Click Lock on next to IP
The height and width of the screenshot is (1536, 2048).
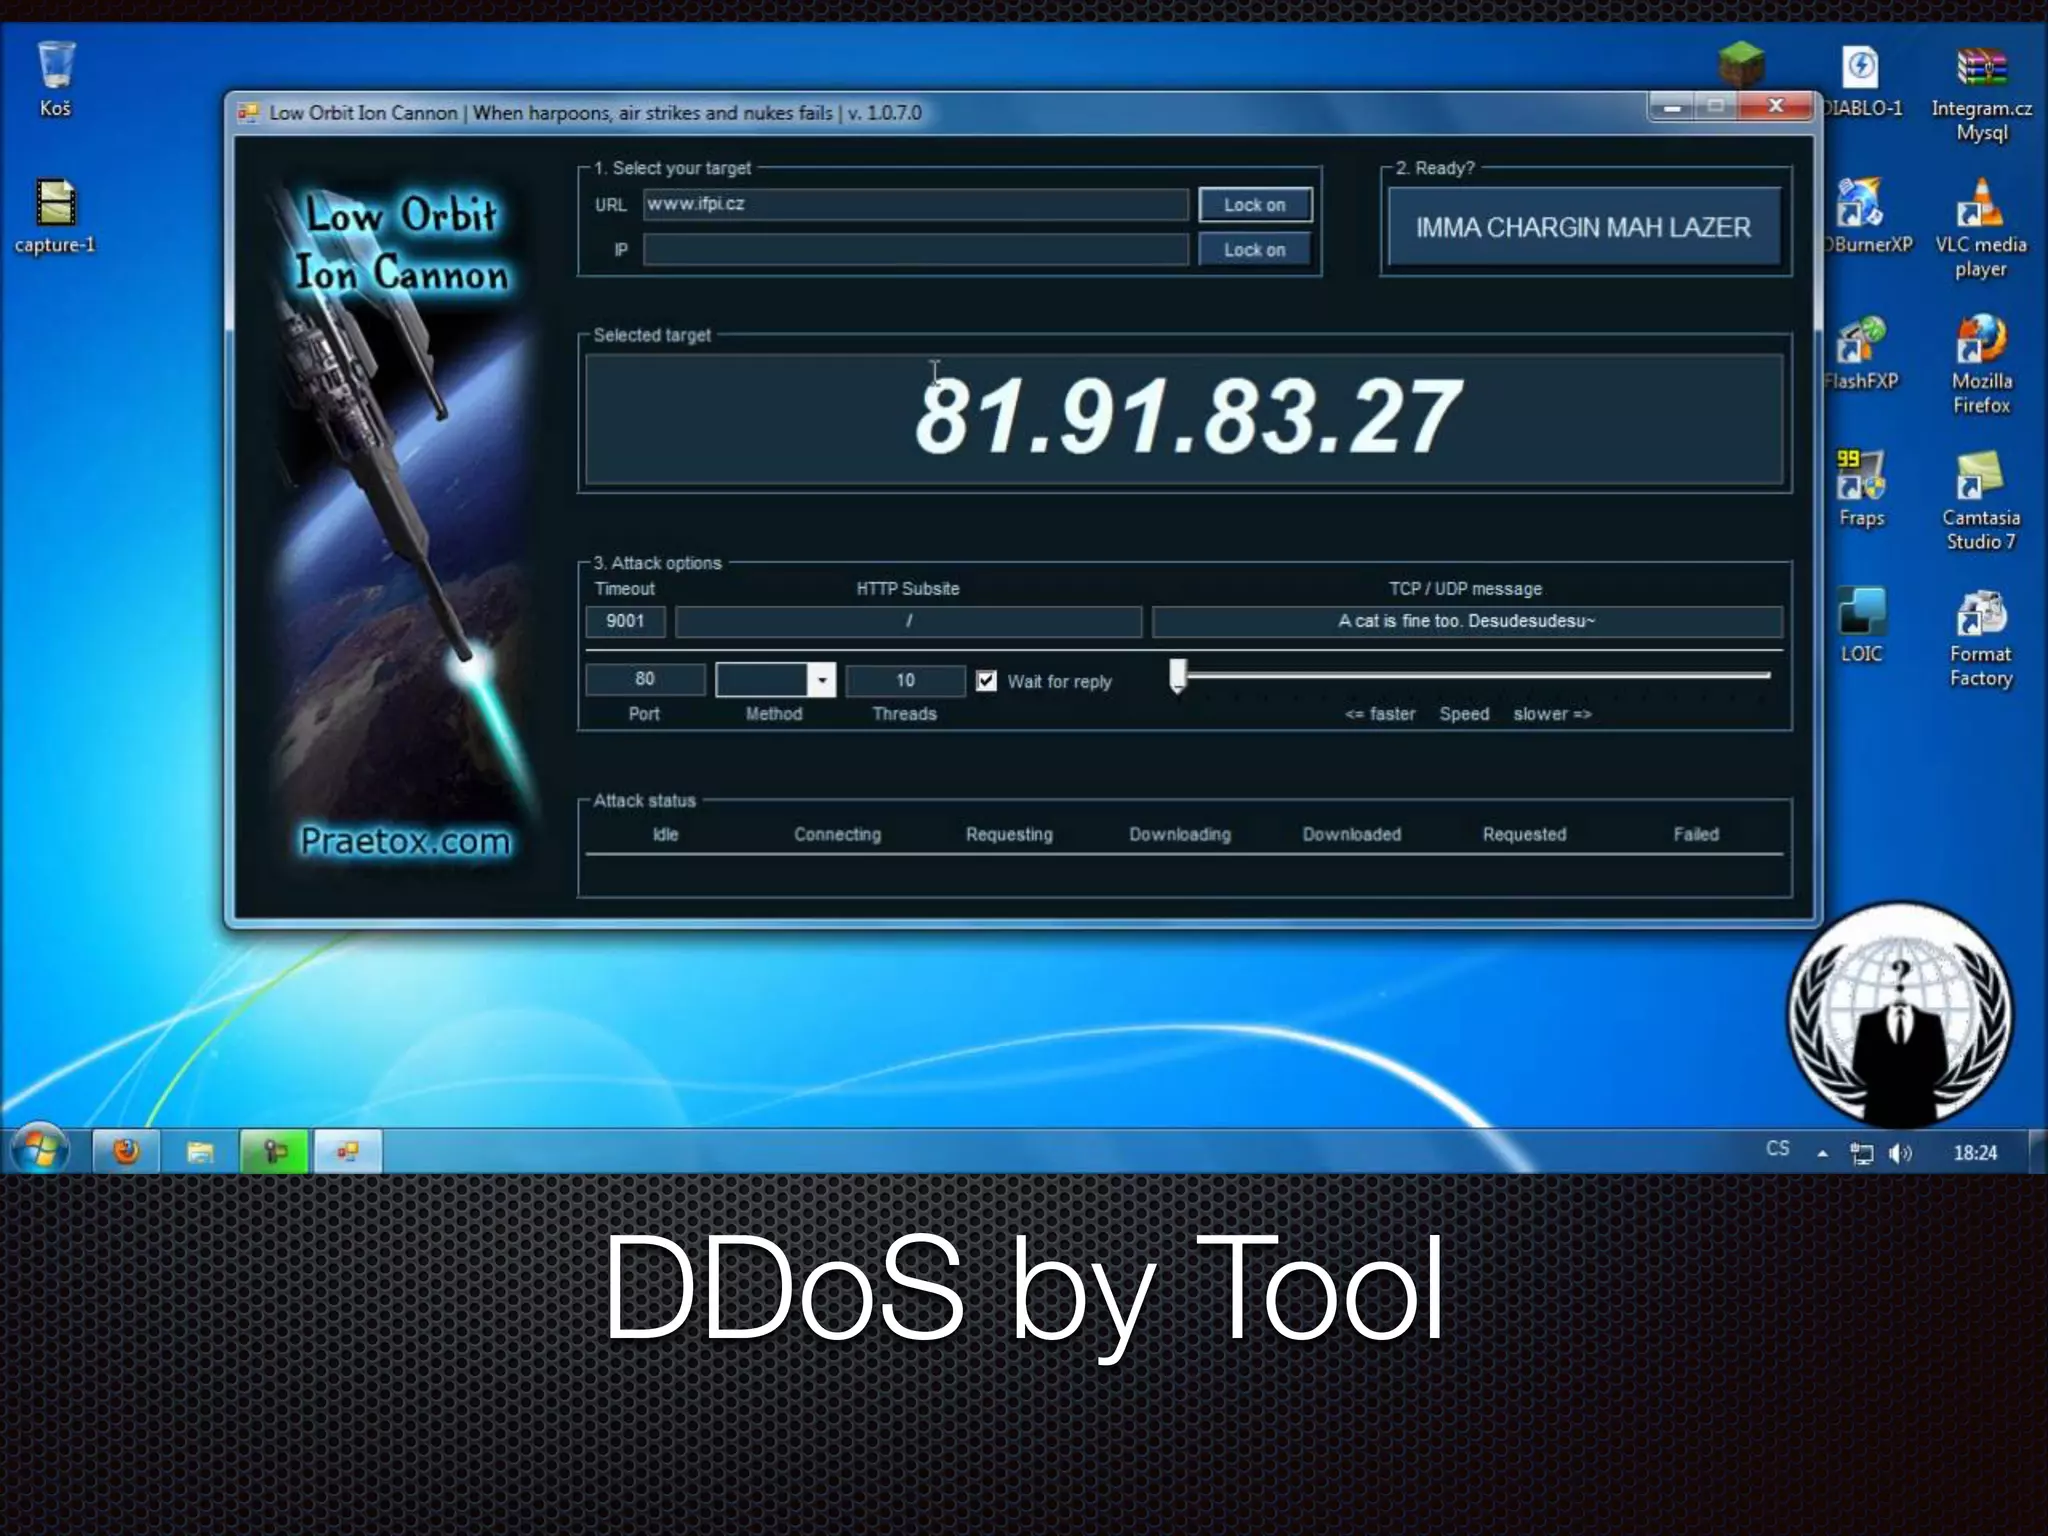coord(1255,250)
